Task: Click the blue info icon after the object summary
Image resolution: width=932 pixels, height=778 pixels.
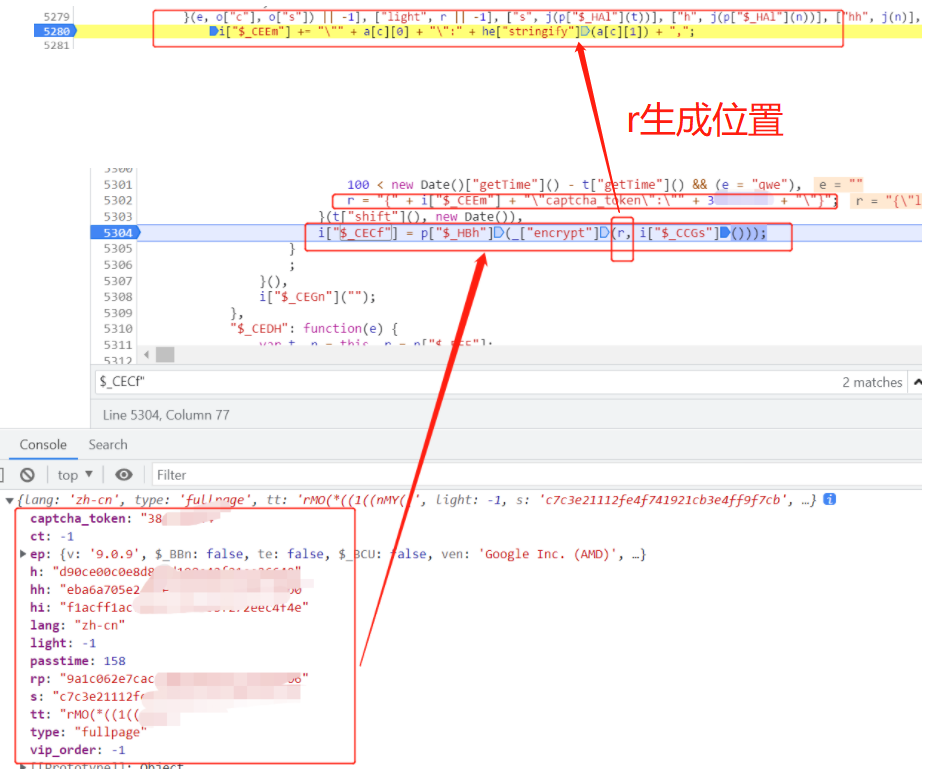Action: tap(829, 499)
